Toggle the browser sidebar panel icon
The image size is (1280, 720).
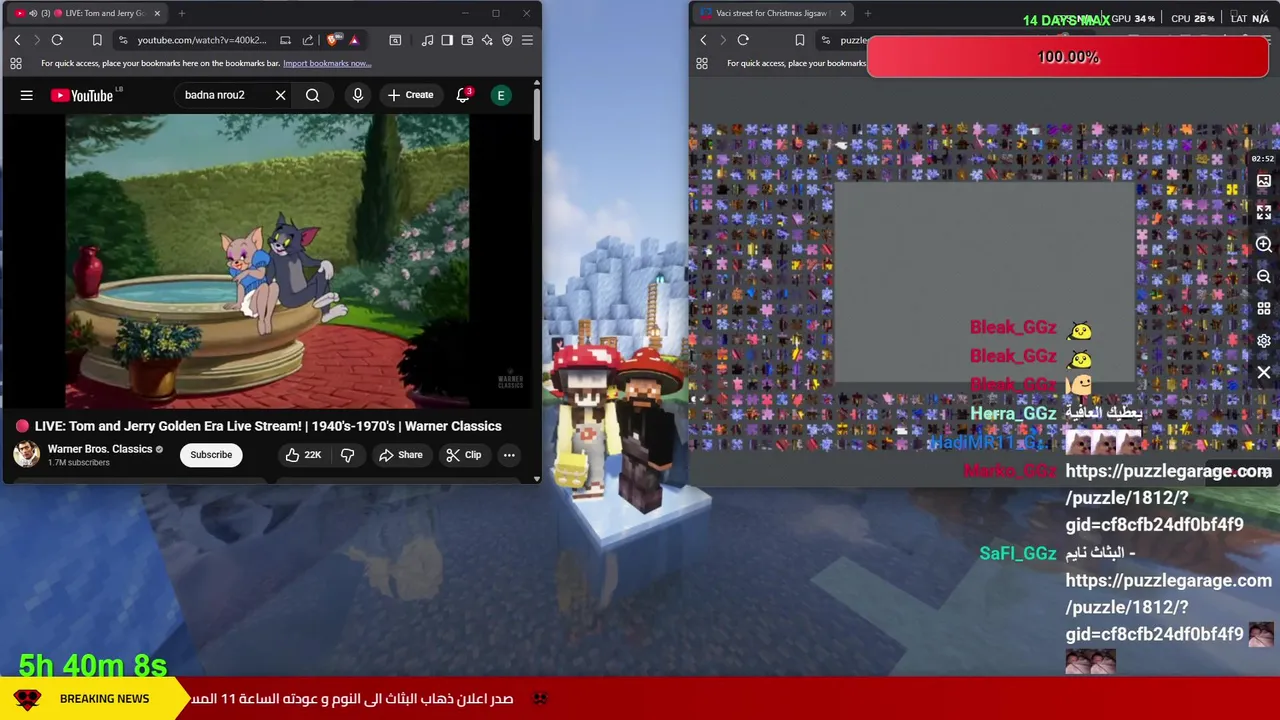click(447, 40)
